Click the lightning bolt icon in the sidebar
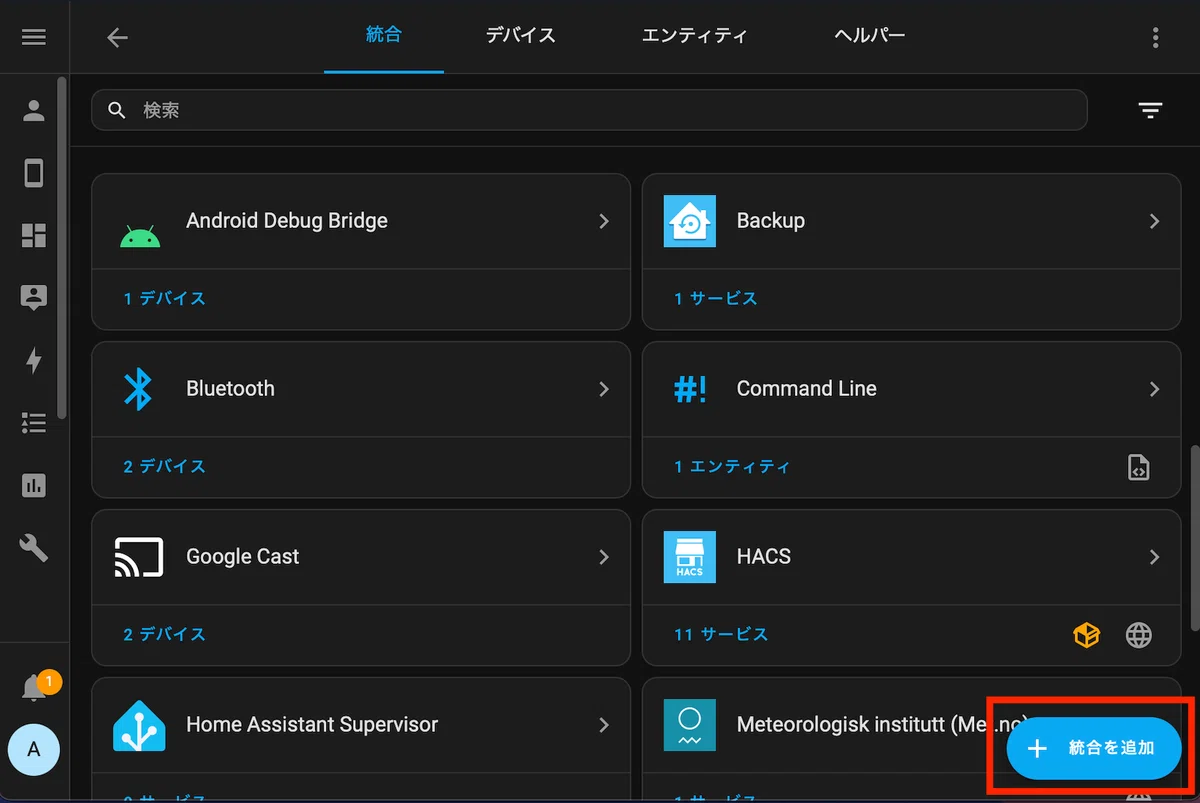Screen dimensions: 1200x803 coord(34,361)
